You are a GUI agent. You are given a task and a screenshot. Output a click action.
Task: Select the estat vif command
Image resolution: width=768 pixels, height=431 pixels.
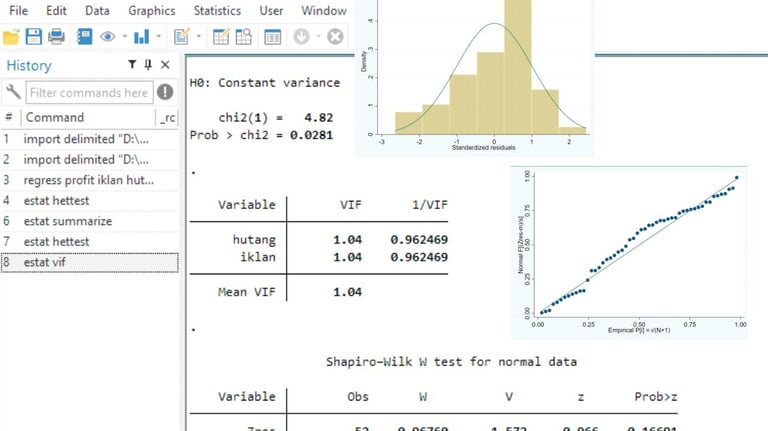[x=90, y=263]
